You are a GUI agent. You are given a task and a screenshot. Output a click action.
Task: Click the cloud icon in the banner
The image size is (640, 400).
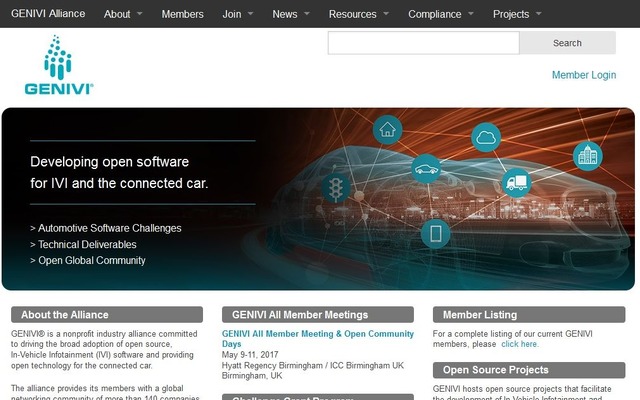(x=486, y=137)
